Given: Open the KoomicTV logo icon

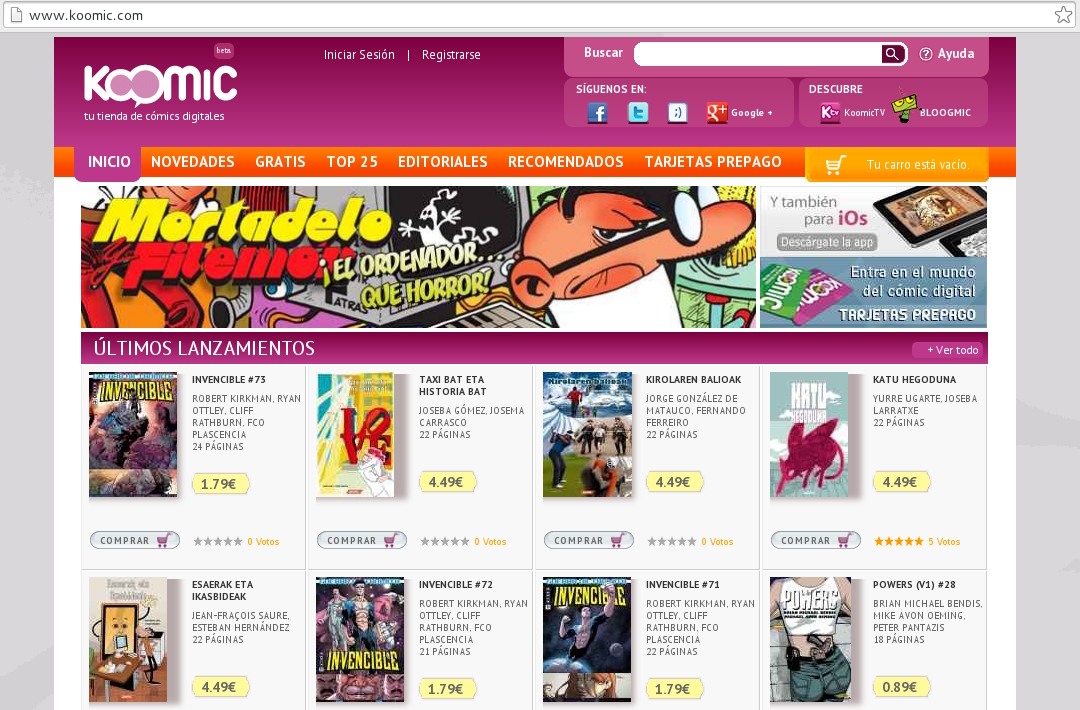Looking at the screenshot, I should [x=830, y=112].
